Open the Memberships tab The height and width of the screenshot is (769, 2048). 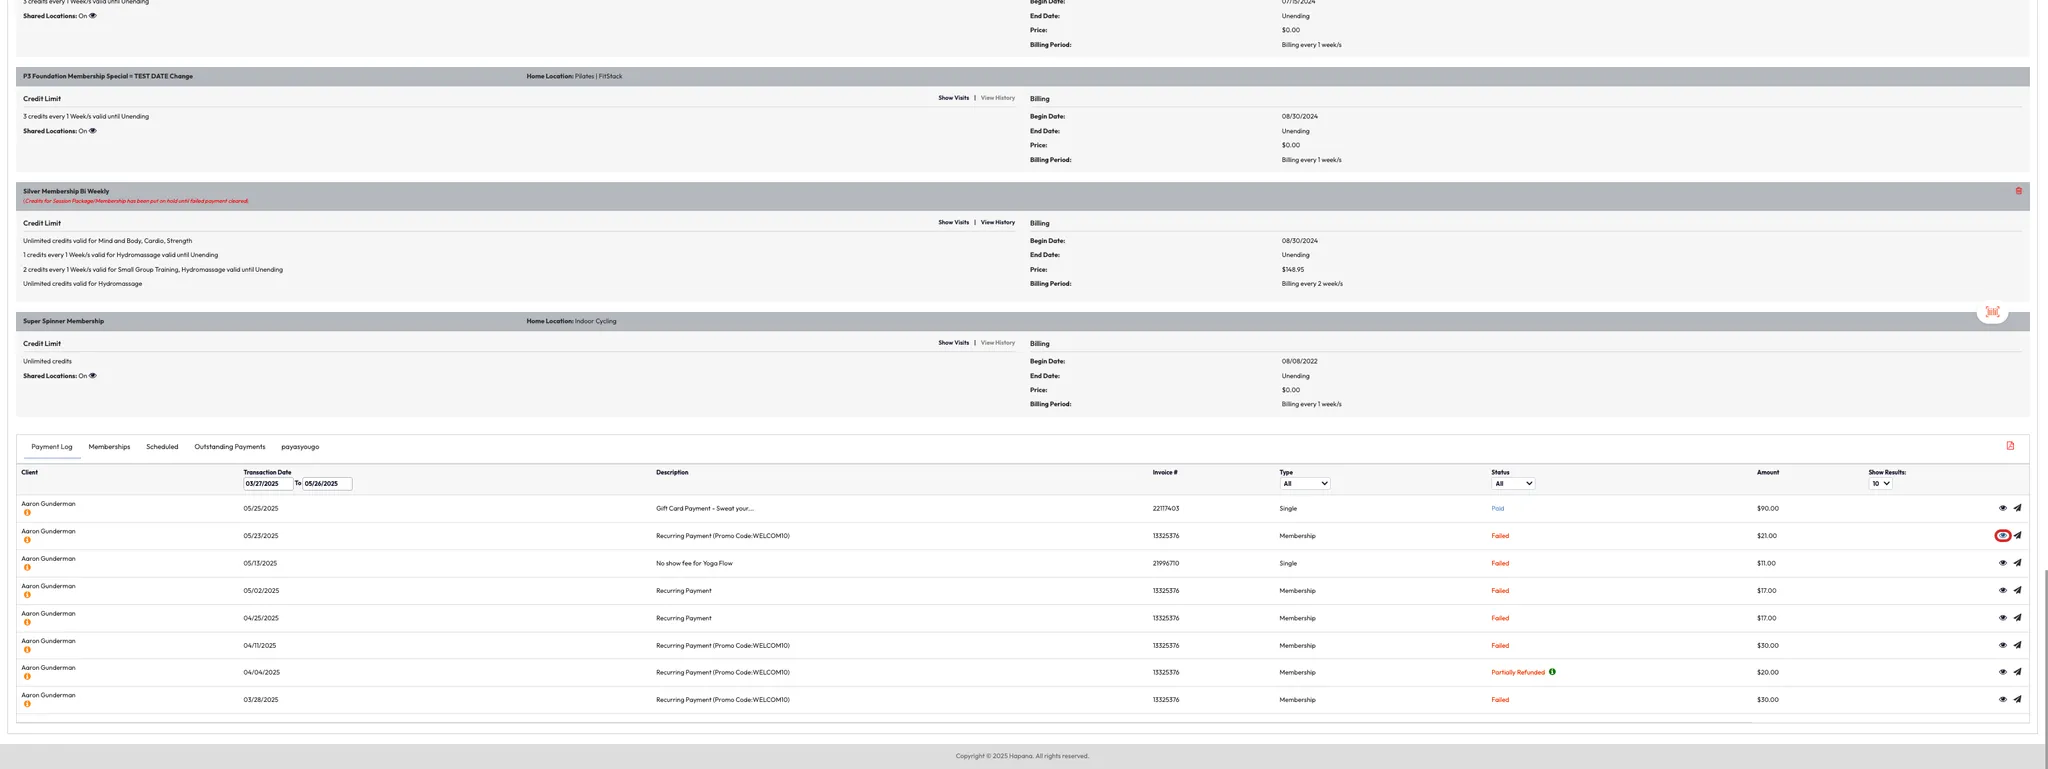(109, 447)
